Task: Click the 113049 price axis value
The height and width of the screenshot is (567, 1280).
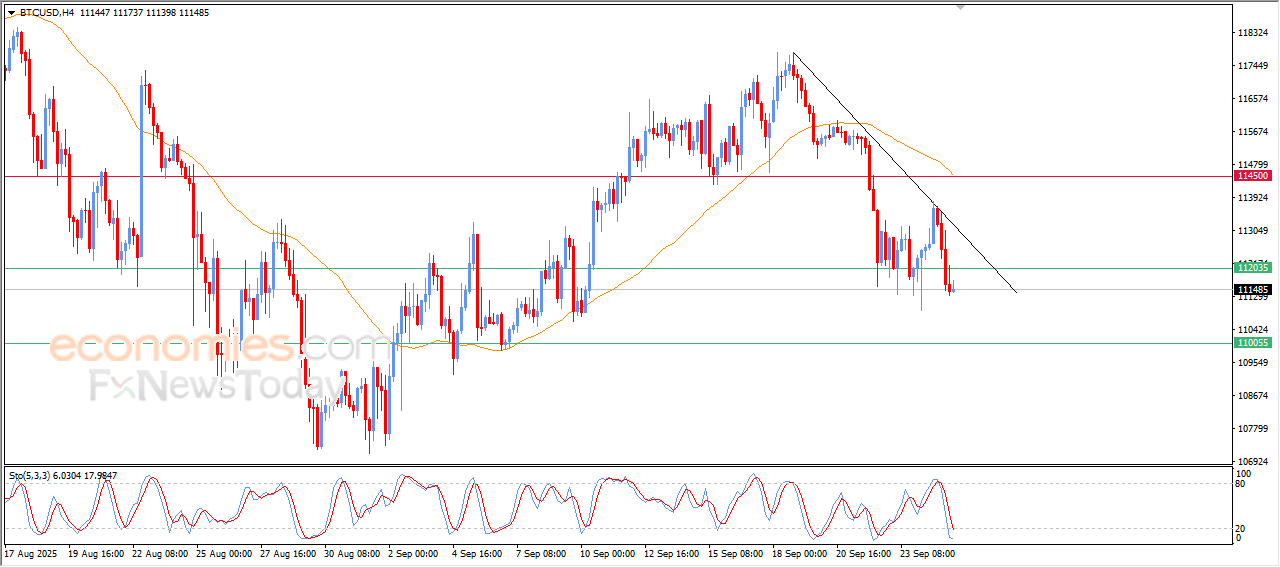Action: pyautogui.click(x=1253, y=231)
